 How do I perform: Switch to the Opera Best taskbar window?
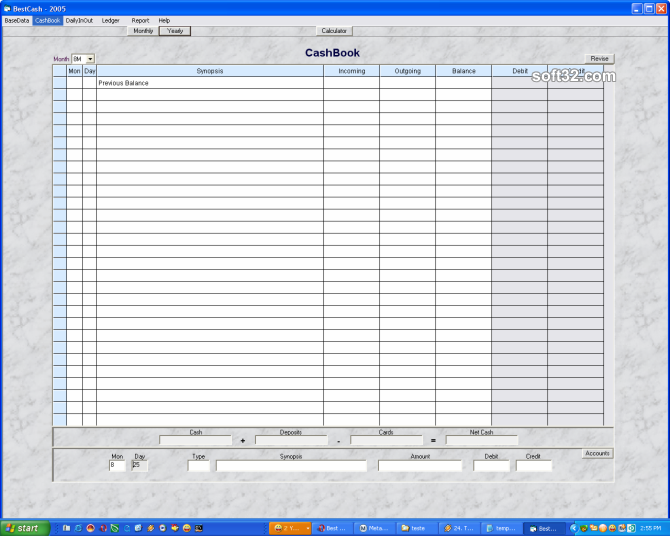(332, 528)
